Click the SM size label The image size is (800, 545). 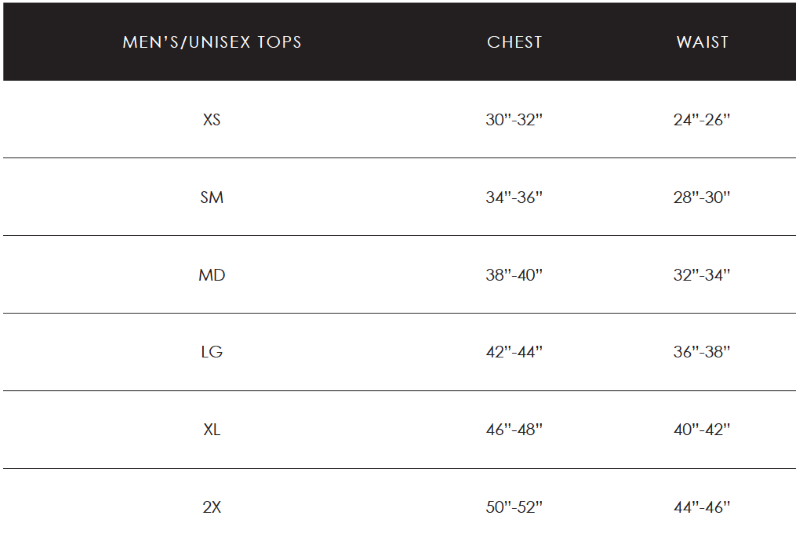pyautogui.click(x=211, y=197)
